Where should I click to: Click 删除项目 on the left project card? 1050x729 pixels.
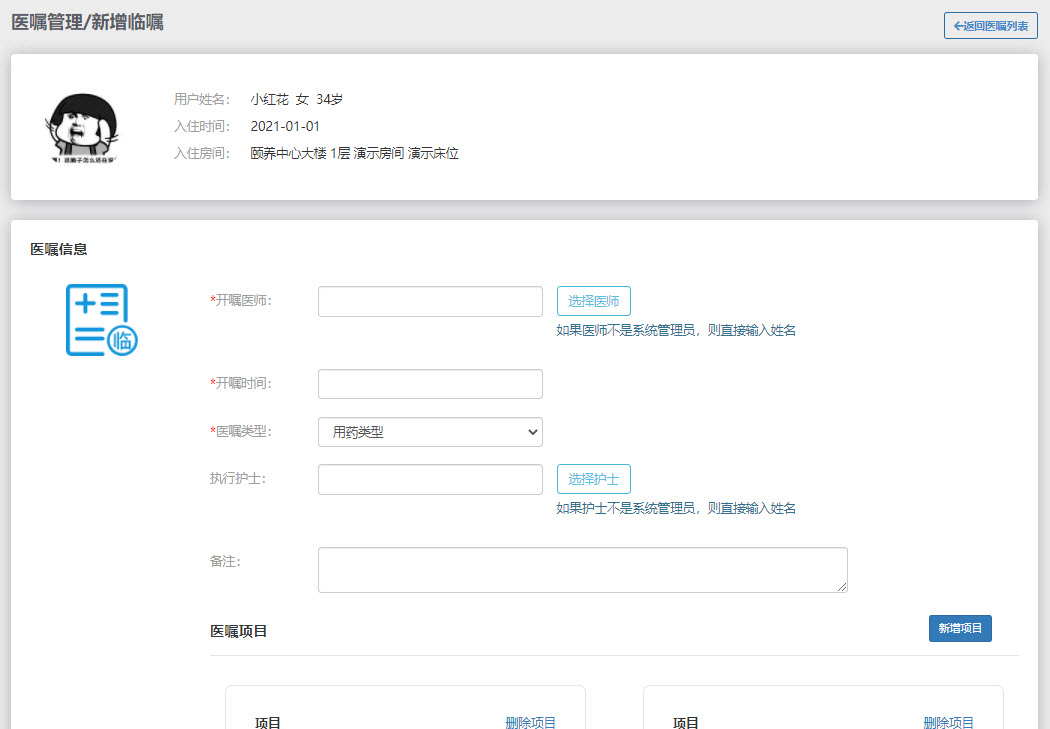click(533, 722)
